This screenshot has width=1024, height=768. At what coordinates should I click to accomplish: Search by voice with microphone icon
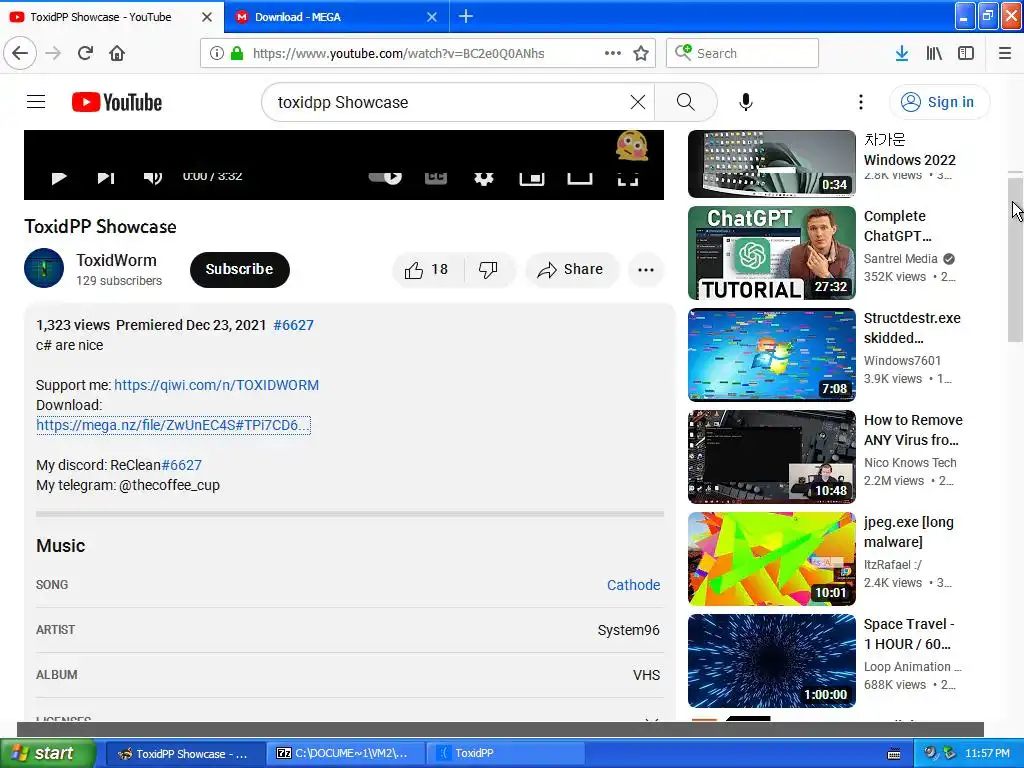point(746,102)
